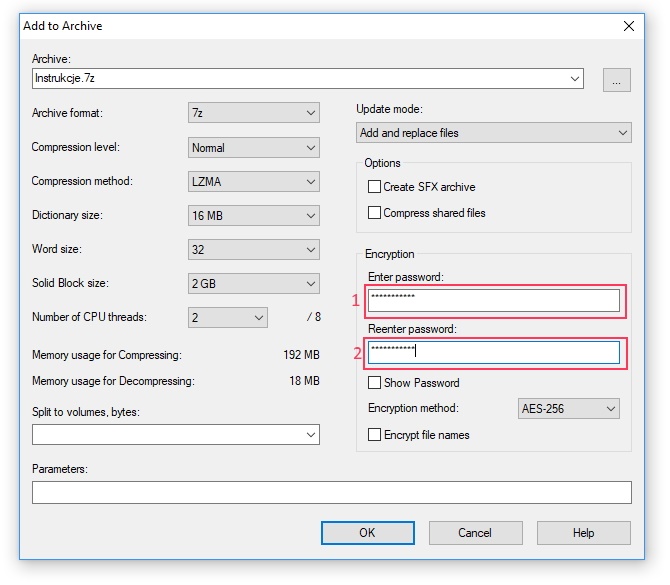Enable the Create SFX archive checkbox
The image size is (670, 585).
[375, 187]
